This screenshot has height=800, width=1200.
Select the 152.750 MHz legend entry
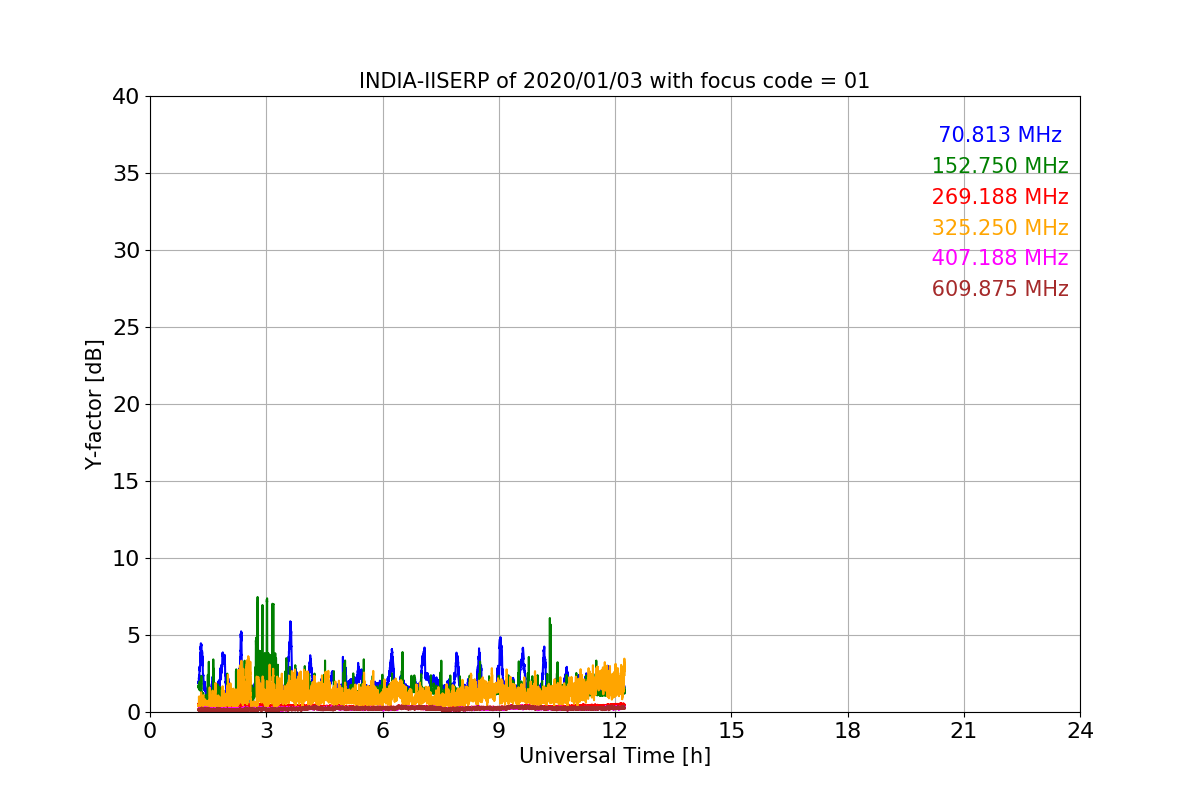point(1000,166)
